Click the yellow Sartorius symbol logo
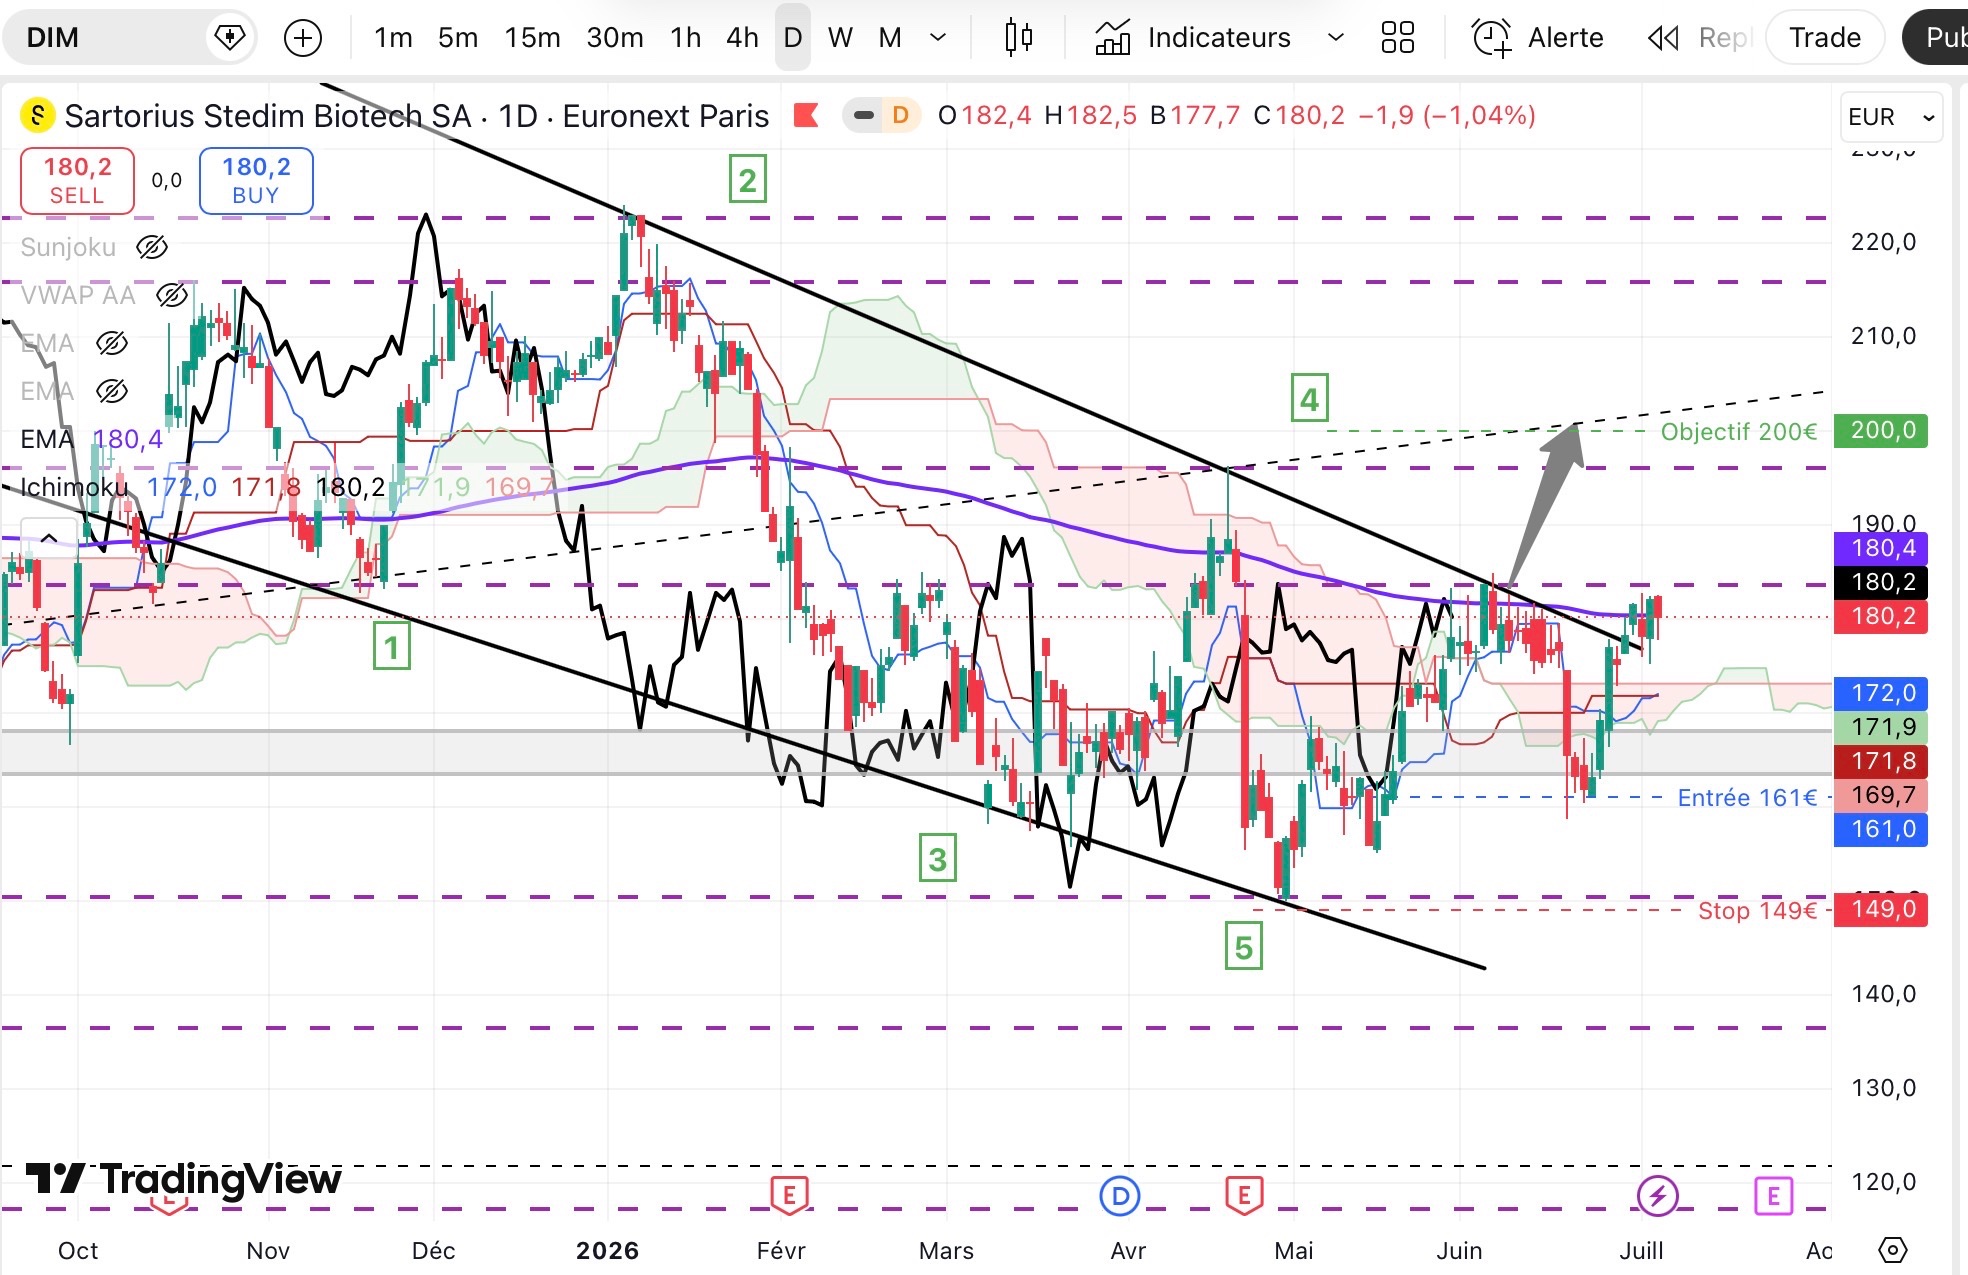 38,116
